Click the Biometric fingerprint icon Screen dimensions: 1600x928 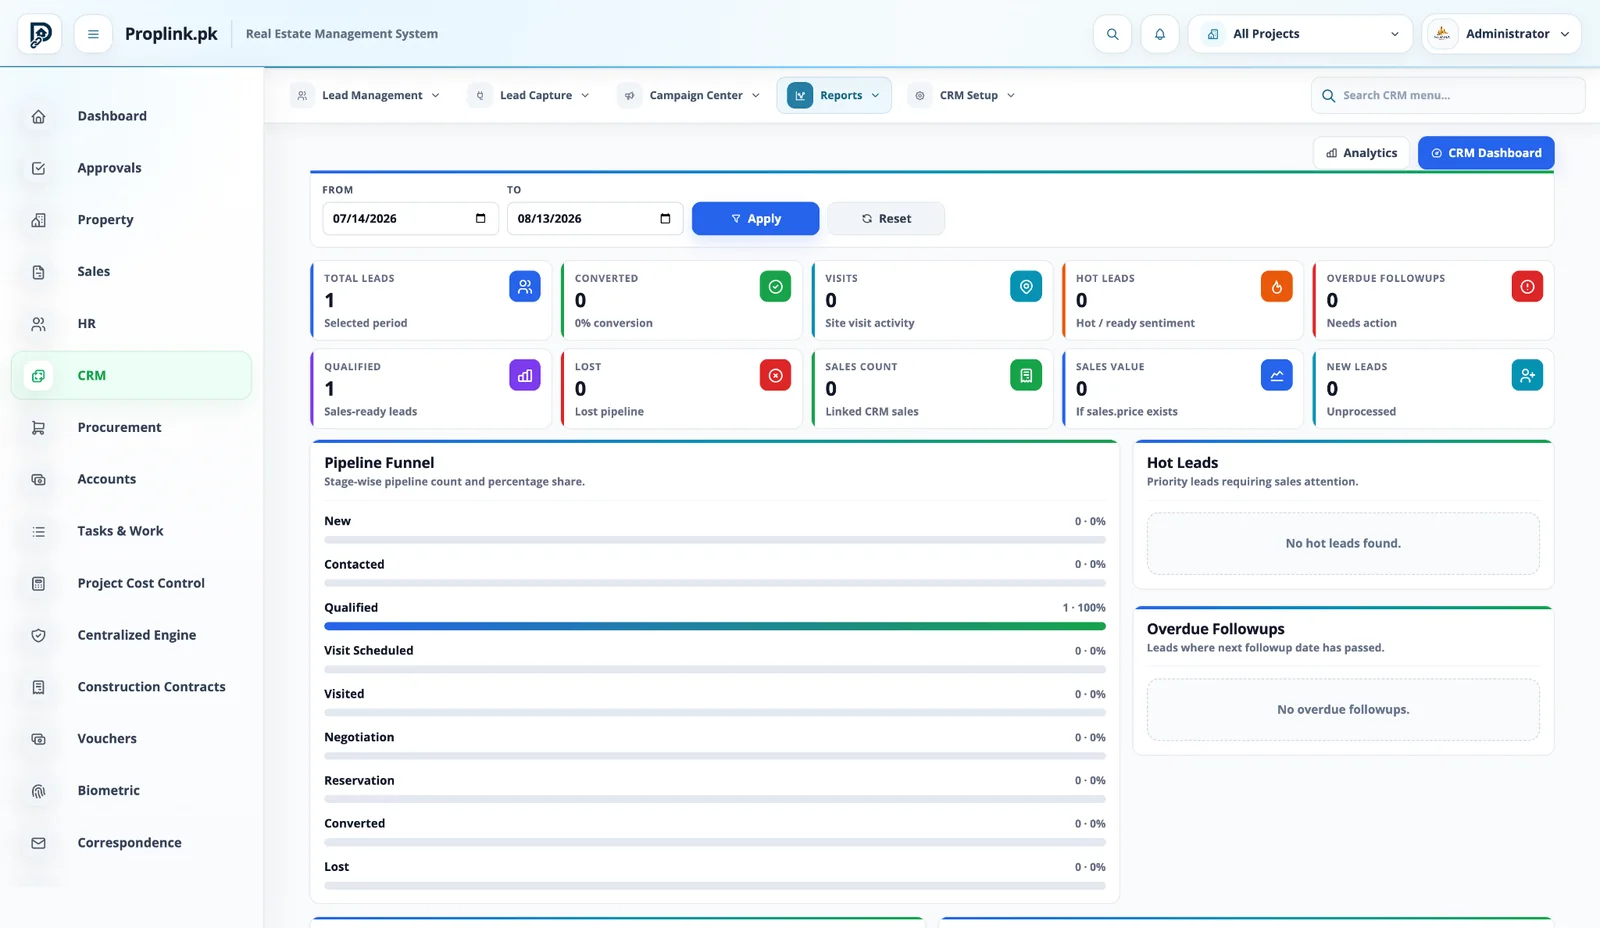click(38, 791)
